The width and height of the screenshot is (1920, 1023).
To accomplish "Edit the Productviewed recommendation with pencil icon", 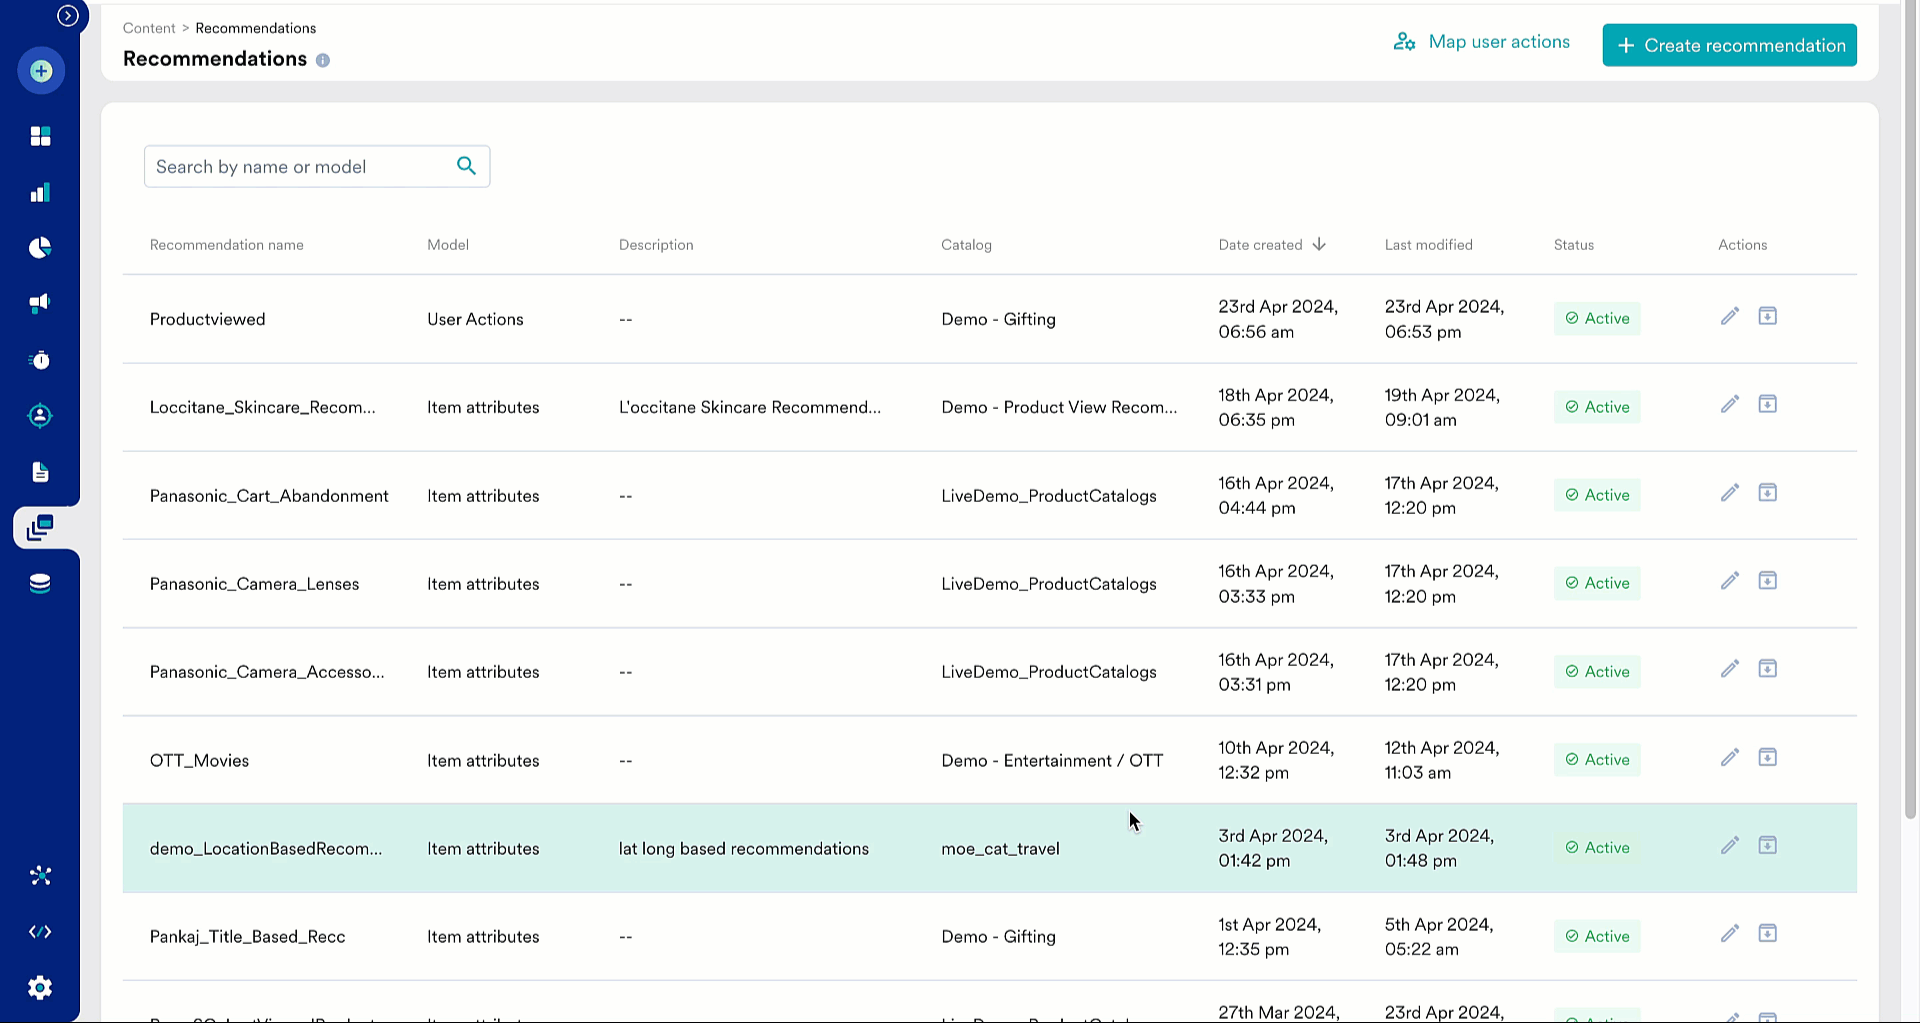I will (1730, 316).
